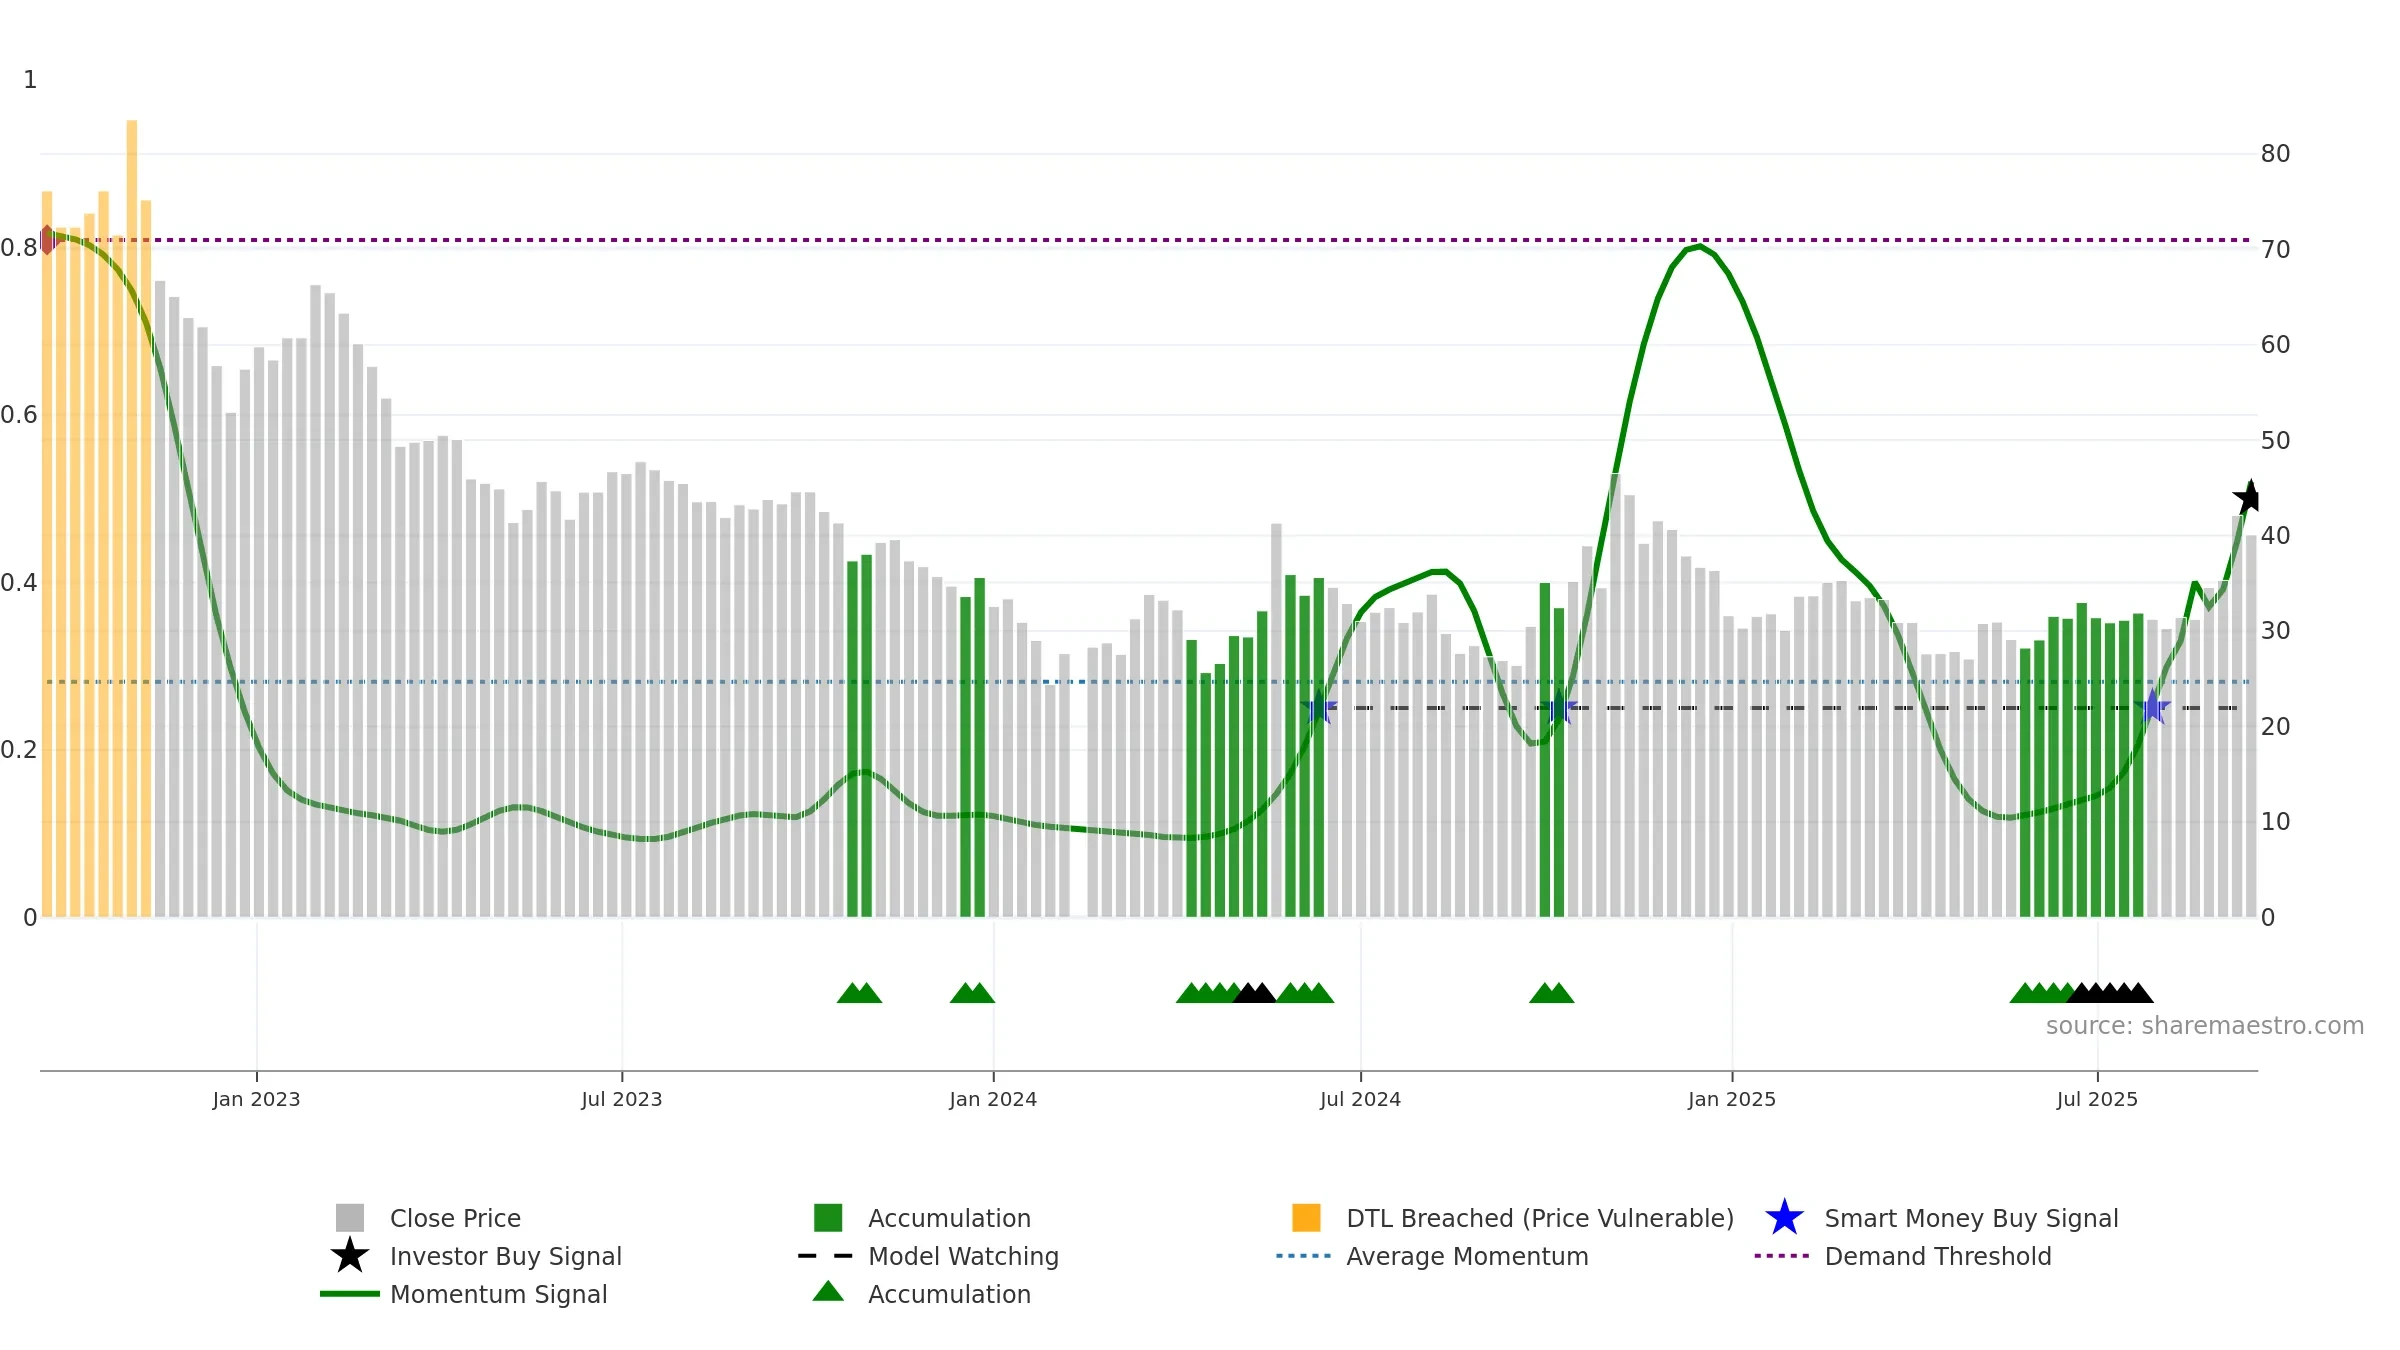Click the black triangles cluster near Jul 2025
This screenshot has height=1350, width=2400.
(x=2110, y=992)
